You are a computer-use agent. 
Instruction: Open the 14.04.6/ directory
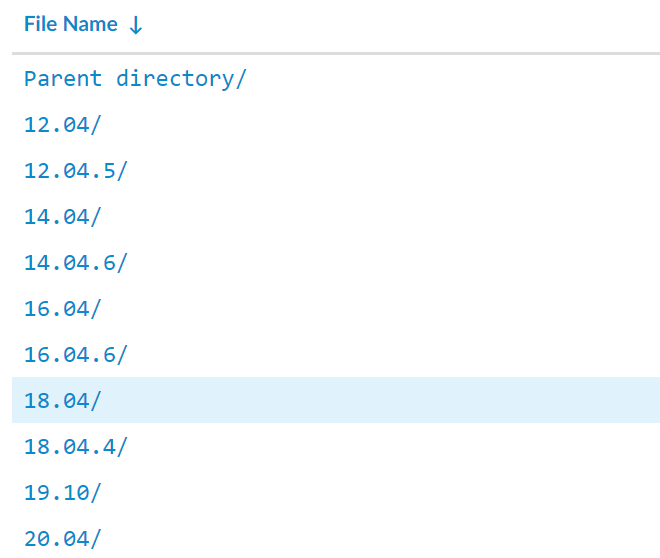76,263
